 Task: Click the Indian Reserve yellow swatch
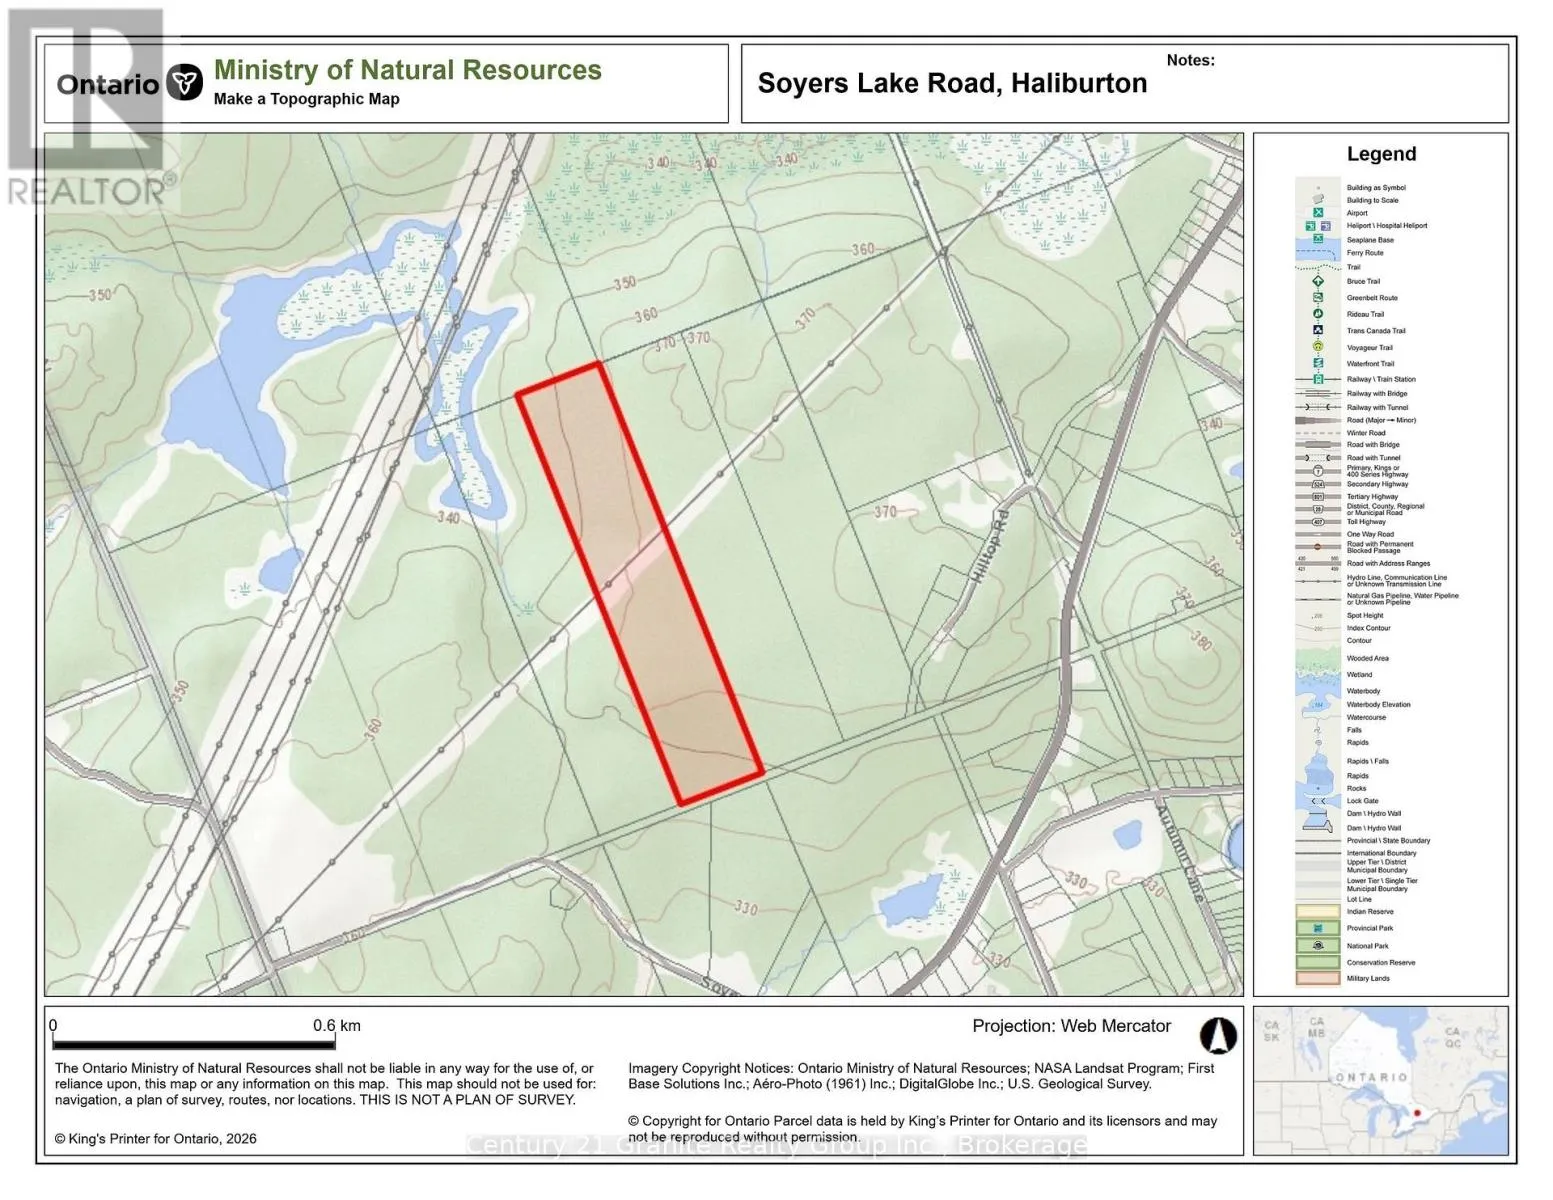(1318, 911)
